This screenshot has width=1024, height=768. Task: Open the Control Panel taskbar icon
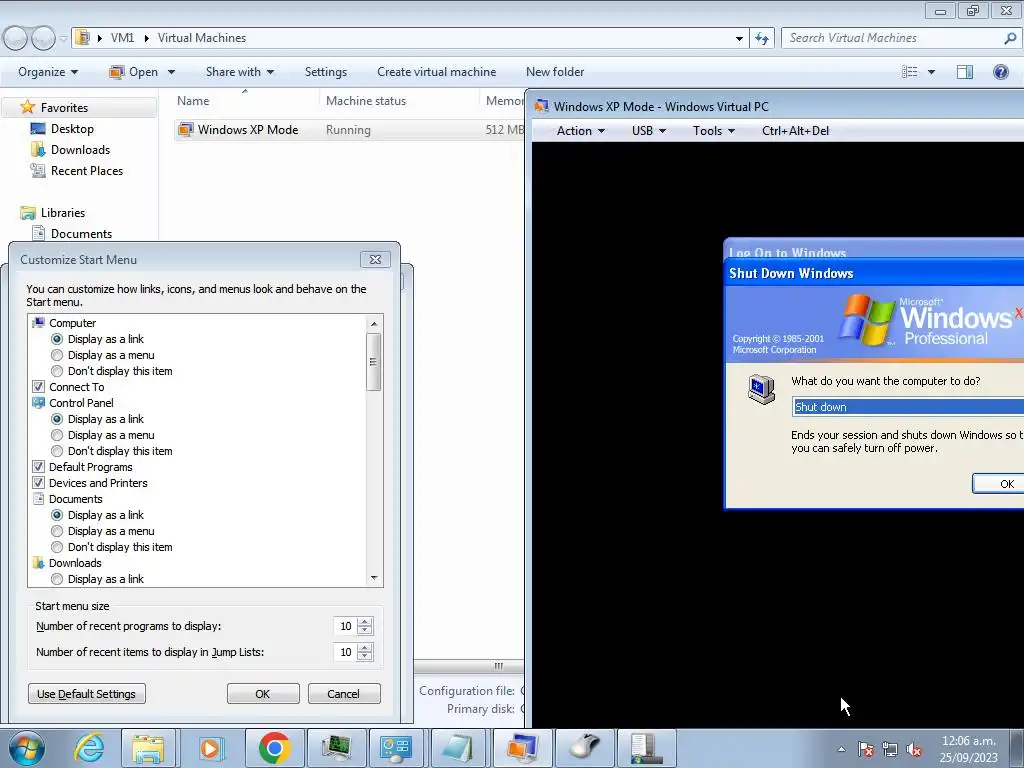[396, 748]
